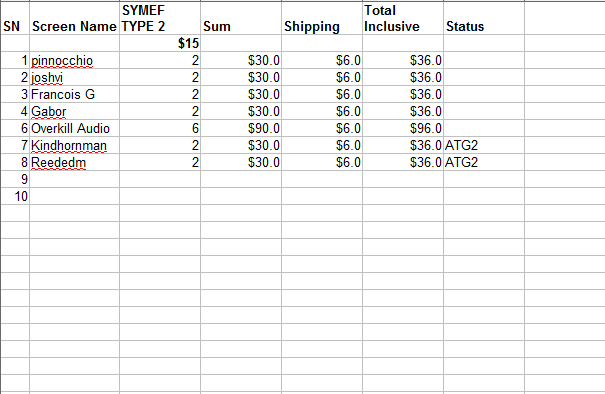This screenshot has width=605, height=394.
Task: Select the Kindhornman name cell
Action: pos(74,145)
